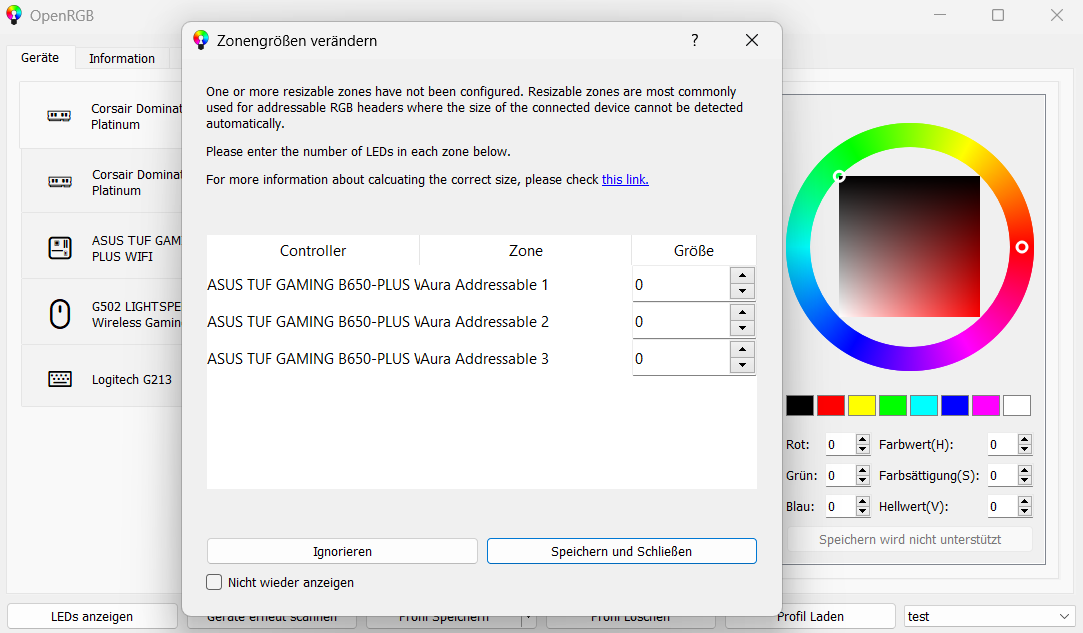
Task: Click the Grün value down arrow
Action: point(862,480)
